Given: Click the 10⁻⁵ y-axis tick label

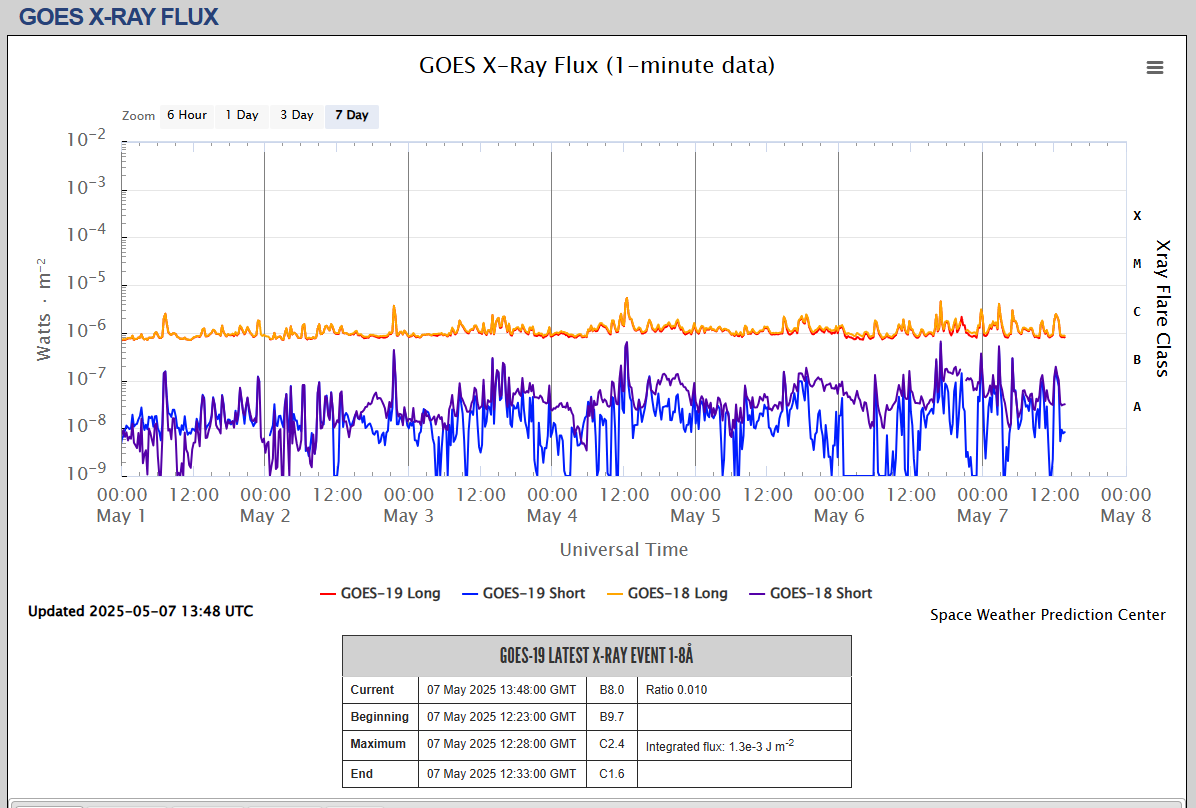Looking at the screenshot, I should coord(86,282).
